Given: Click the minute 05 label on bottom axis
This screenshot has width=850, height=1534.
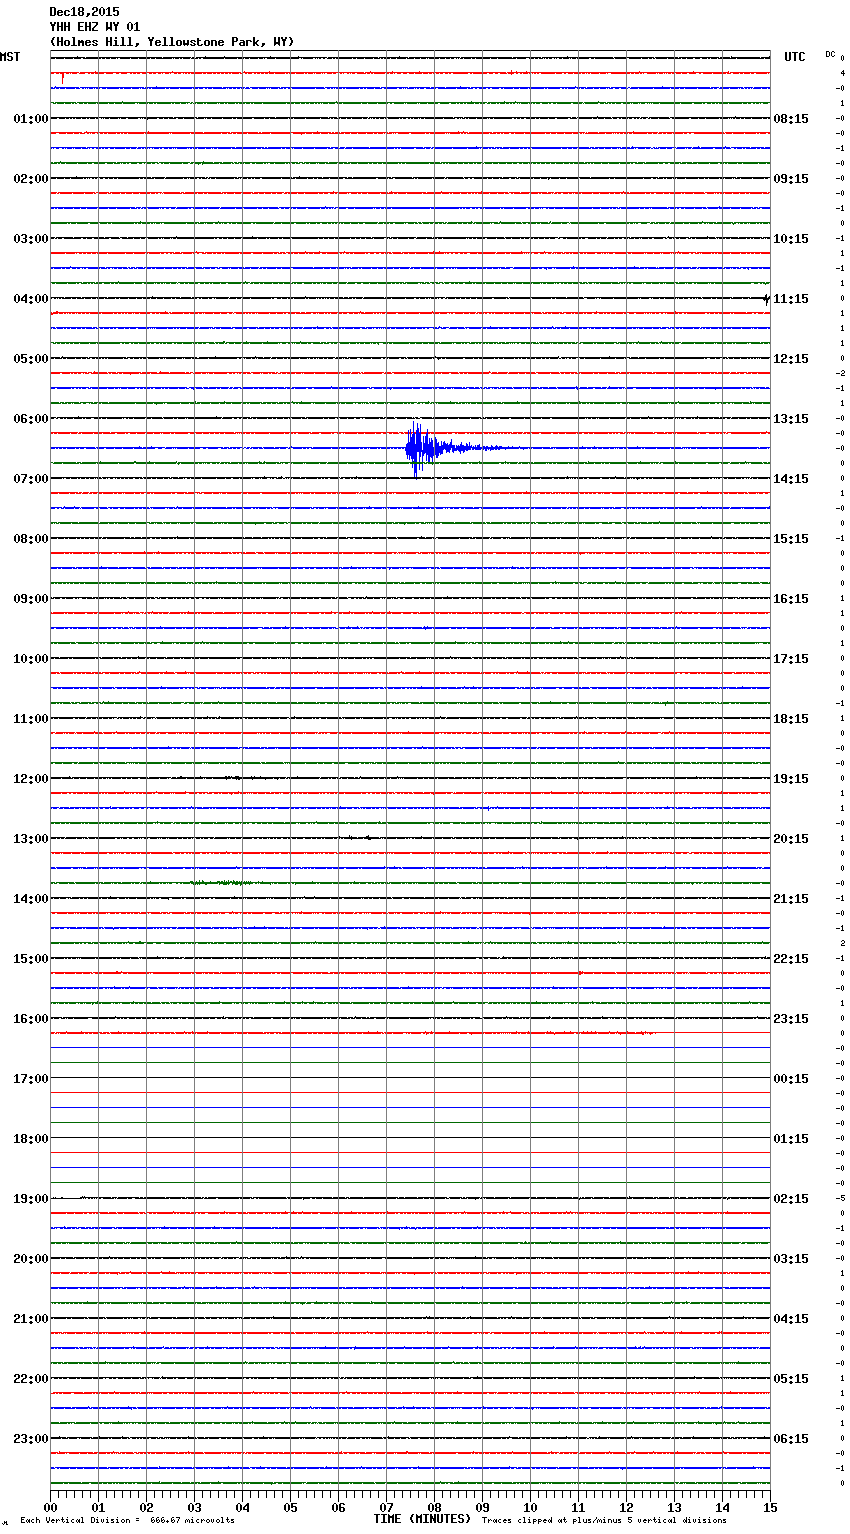Looking at the screenshot, I should coord(290,1507).
